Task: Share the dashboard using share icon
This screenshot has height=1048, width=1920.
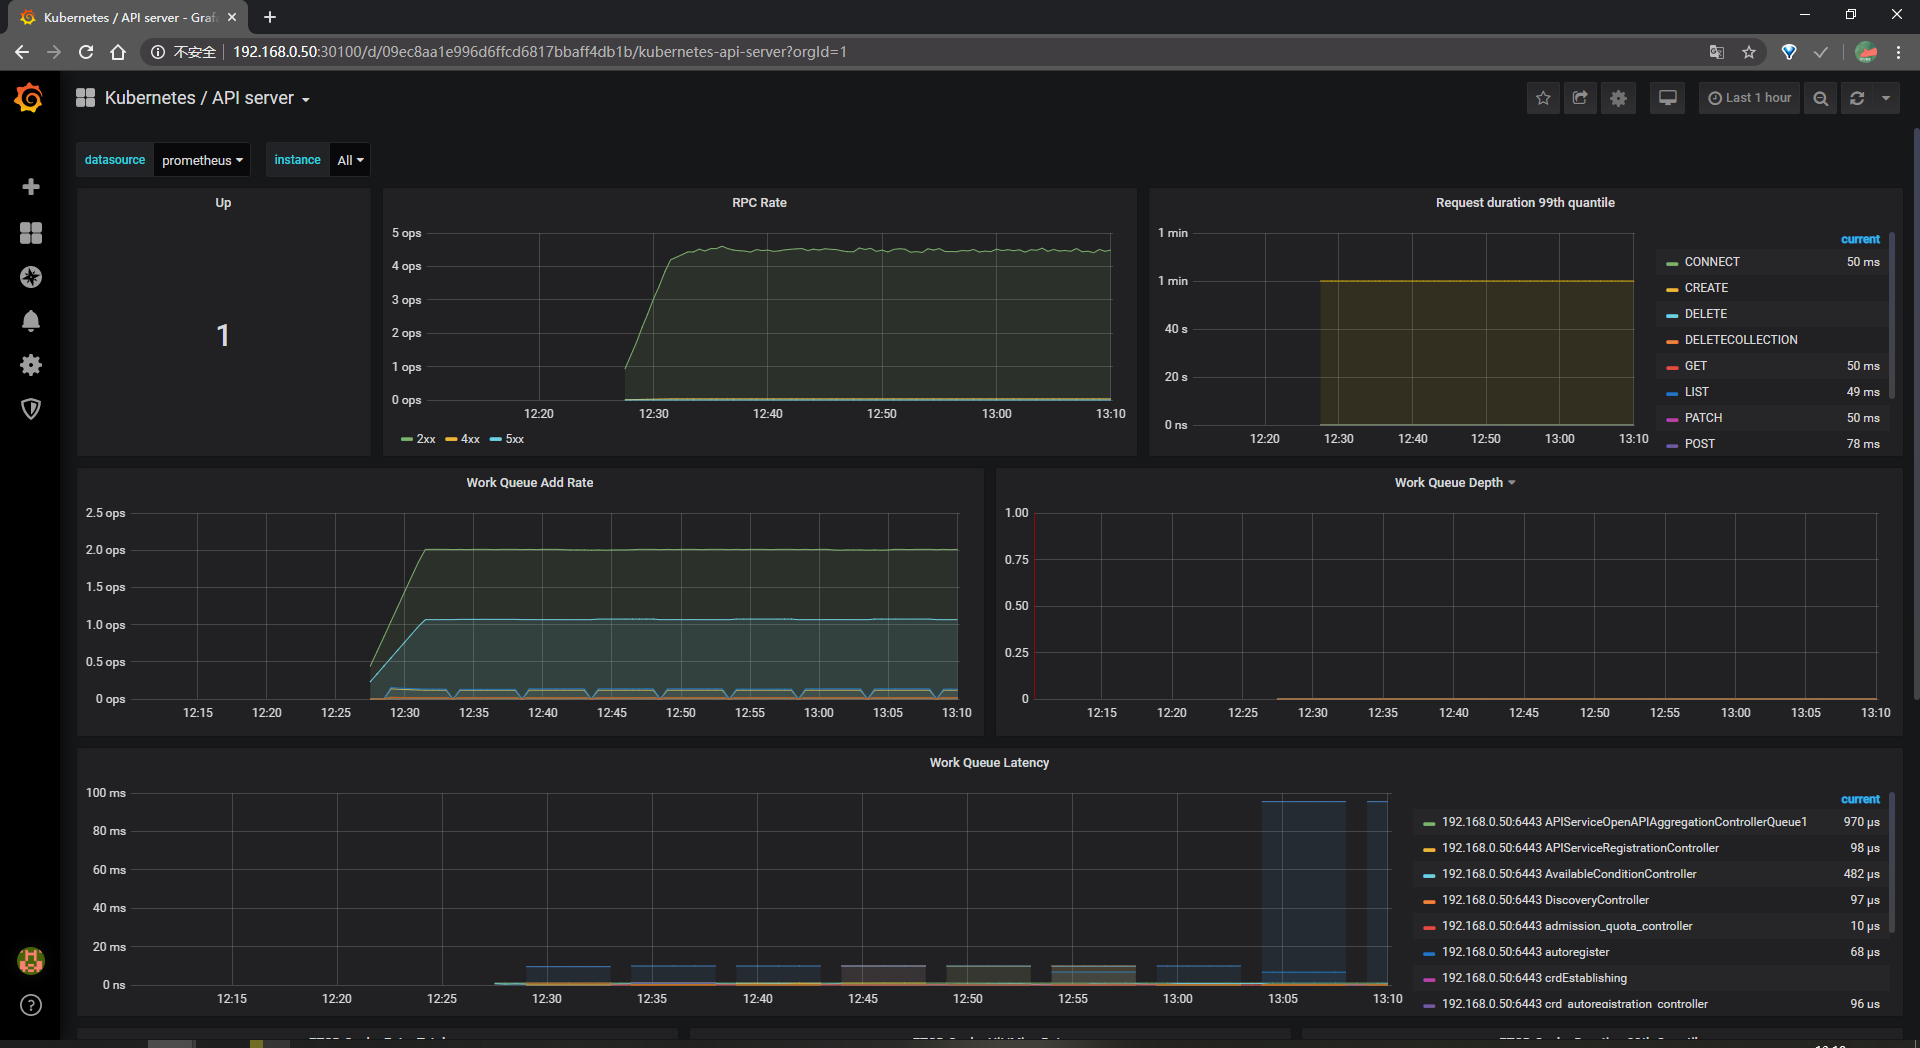Action: 1580,98
